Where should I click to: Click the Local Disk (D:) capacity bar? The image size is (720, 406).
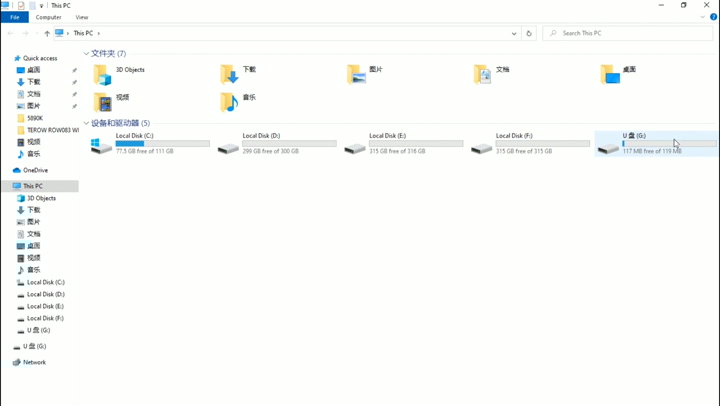[x=289, y=144]
